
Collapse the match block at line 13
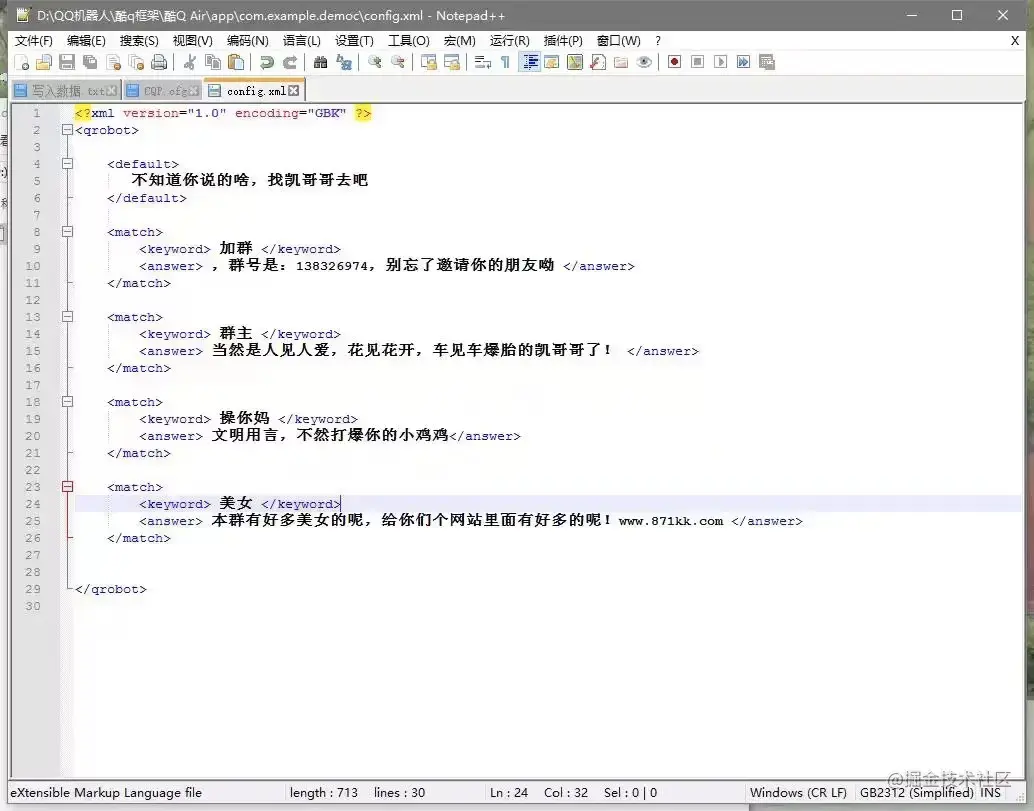pos(67,316)
